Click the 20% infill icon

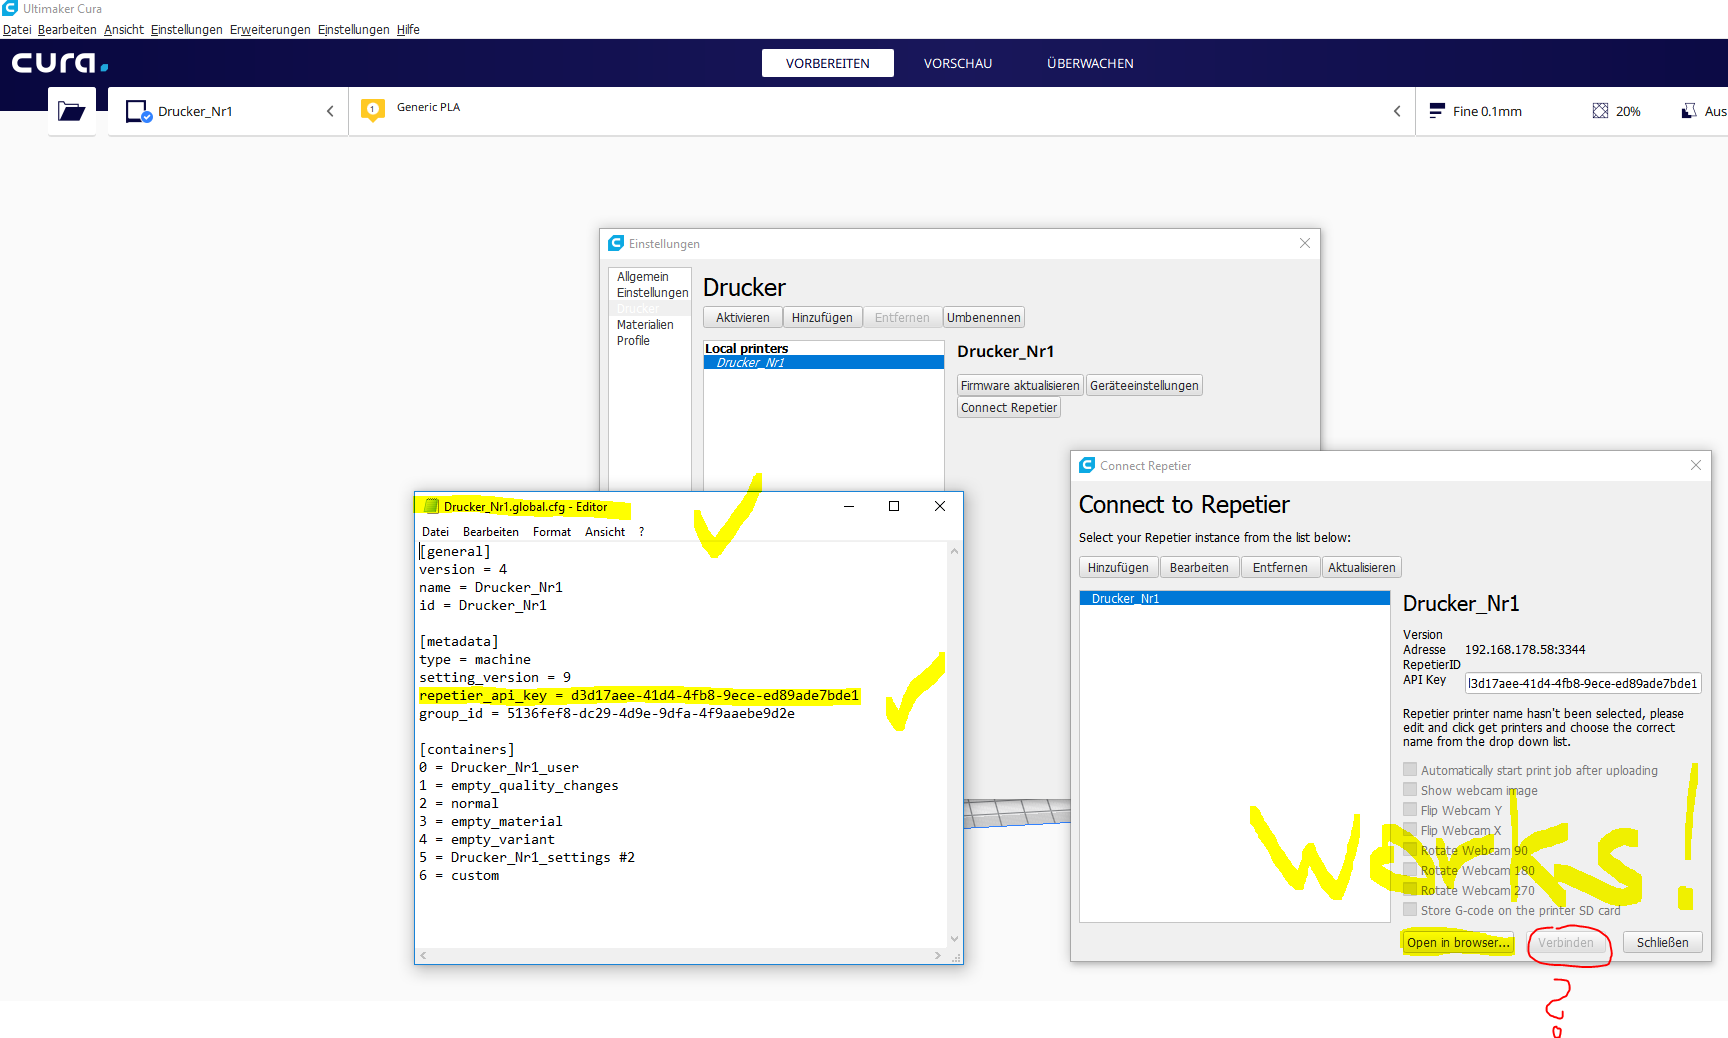pos(1600,111)
